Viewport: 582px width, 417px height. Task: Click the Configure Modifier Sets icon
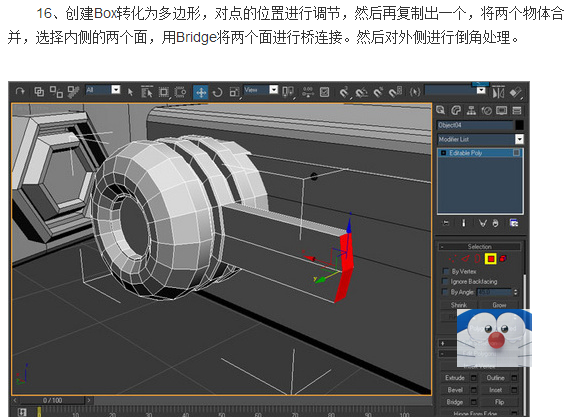(514, 223)
